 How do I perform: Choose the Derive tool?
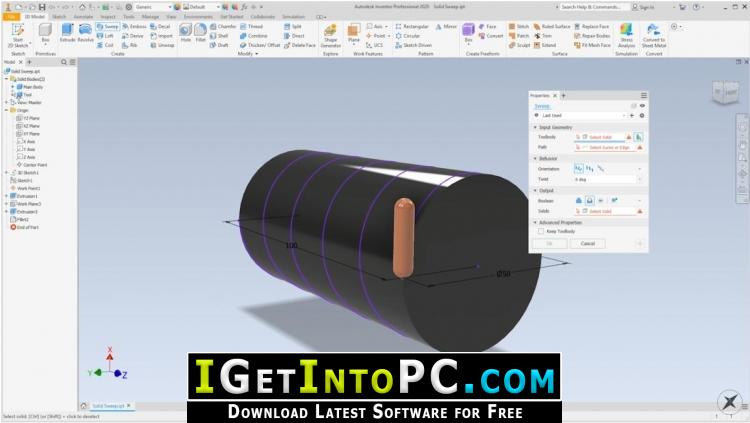pyautogui.click(x=132, y=36)
